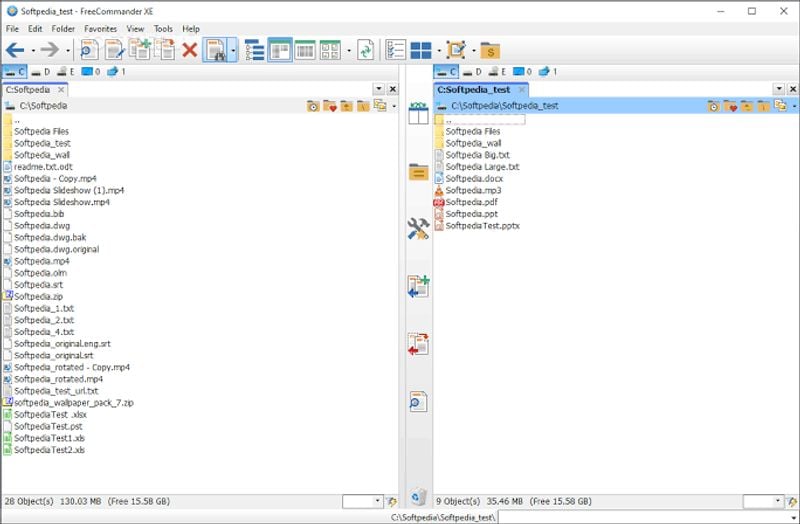800x524 pixels.
Task: Close the C:Softpedia tab with its X
Action: (61, 90)
